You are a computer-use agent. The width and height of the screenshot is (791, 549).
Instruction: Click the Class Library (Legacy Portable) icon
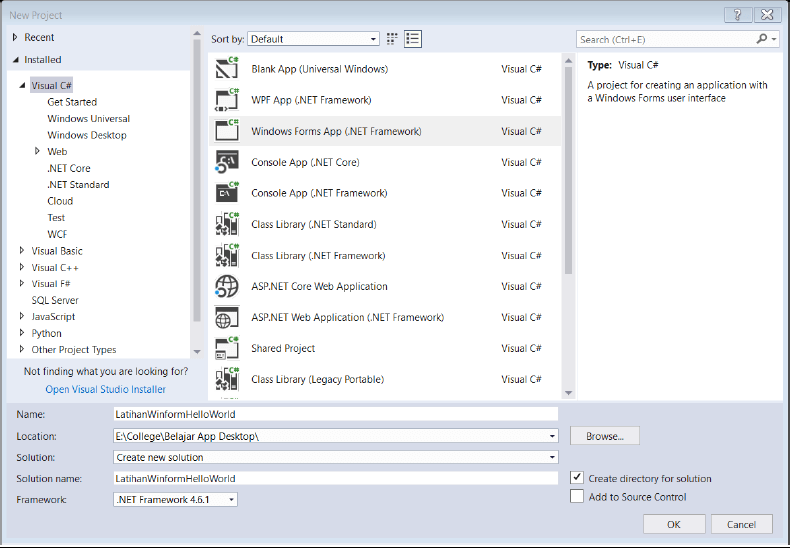tap(227, 379)
